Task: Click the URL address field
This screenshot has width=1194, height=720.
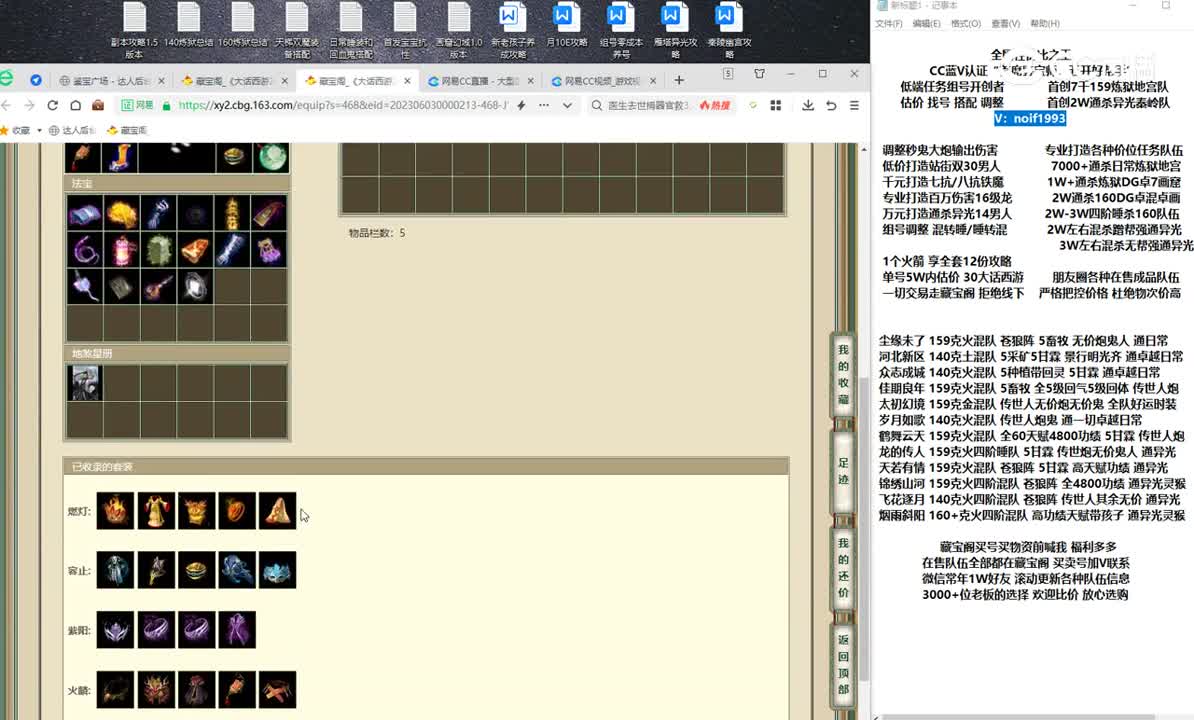Action: click(343, 105)
